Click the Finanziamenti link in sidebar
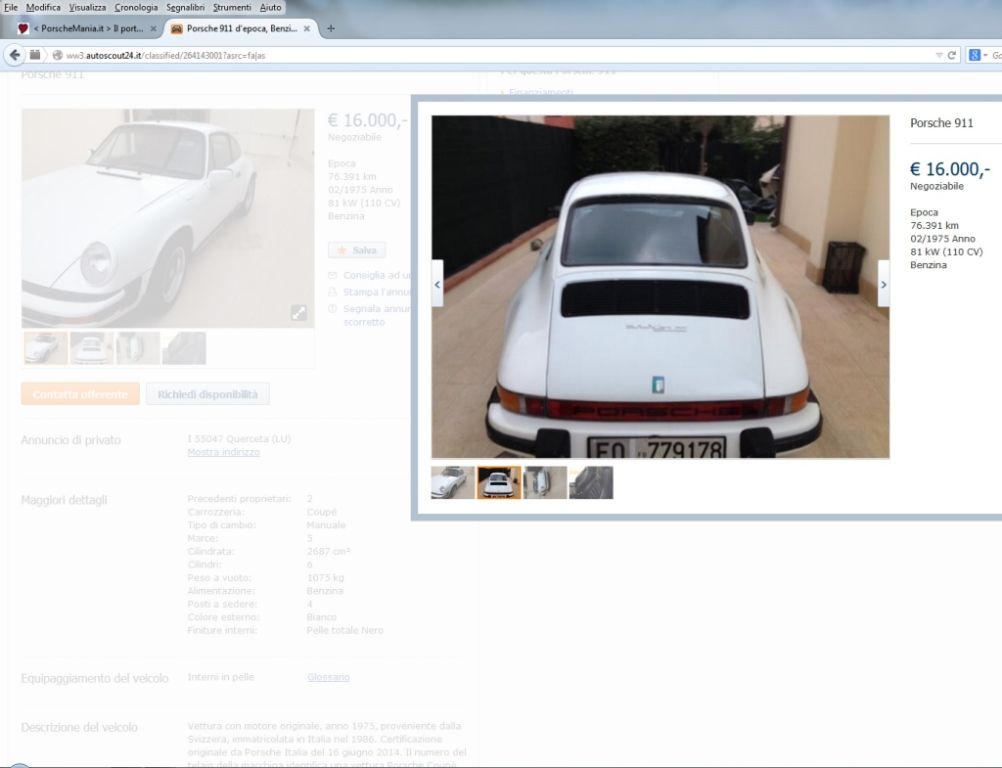1002x768 pixels. pos(541,93)
